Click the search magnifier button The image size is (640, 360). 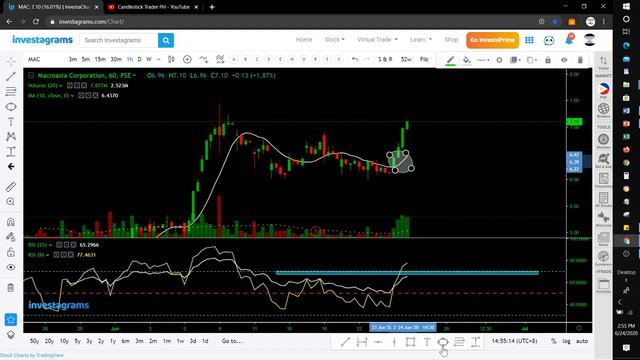(x=166, y=40)
